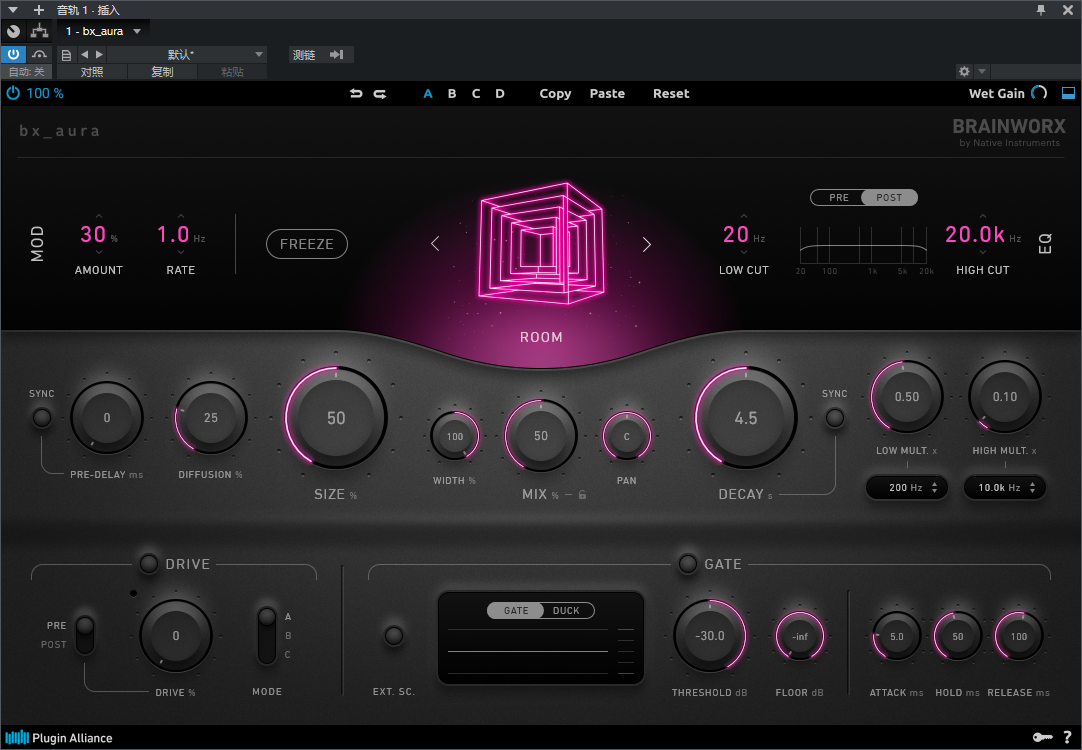Open the question mark help icon

coord(1068,738)
